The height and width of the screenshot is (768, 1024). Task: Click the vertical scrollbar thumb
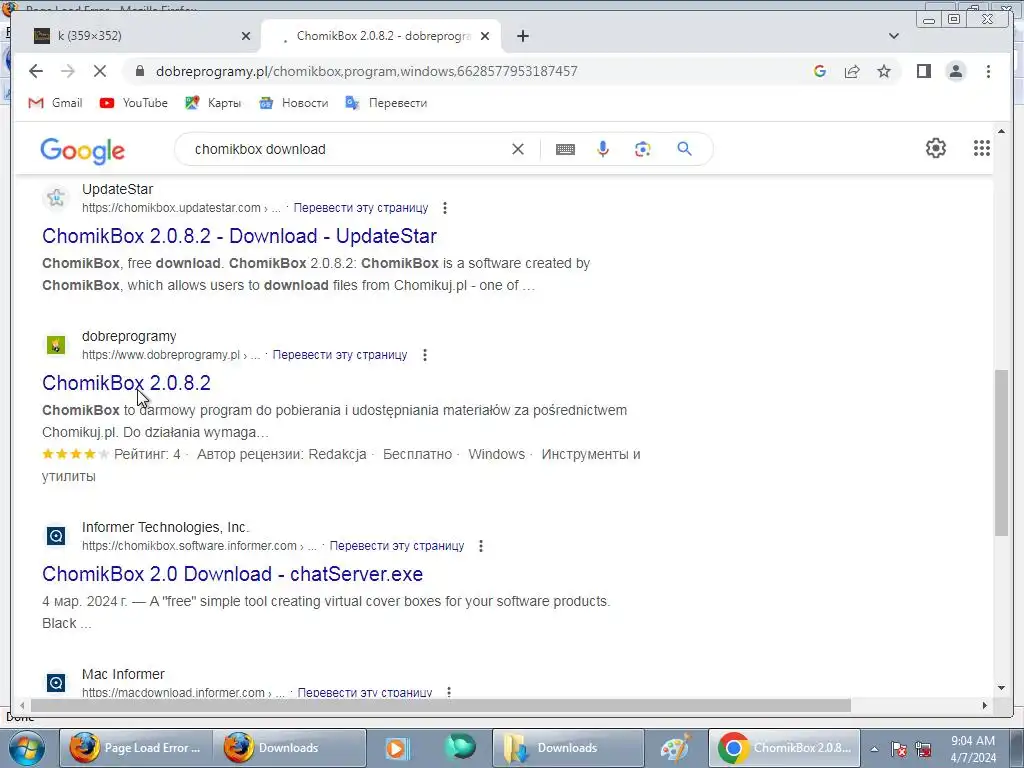(1001, 452)
